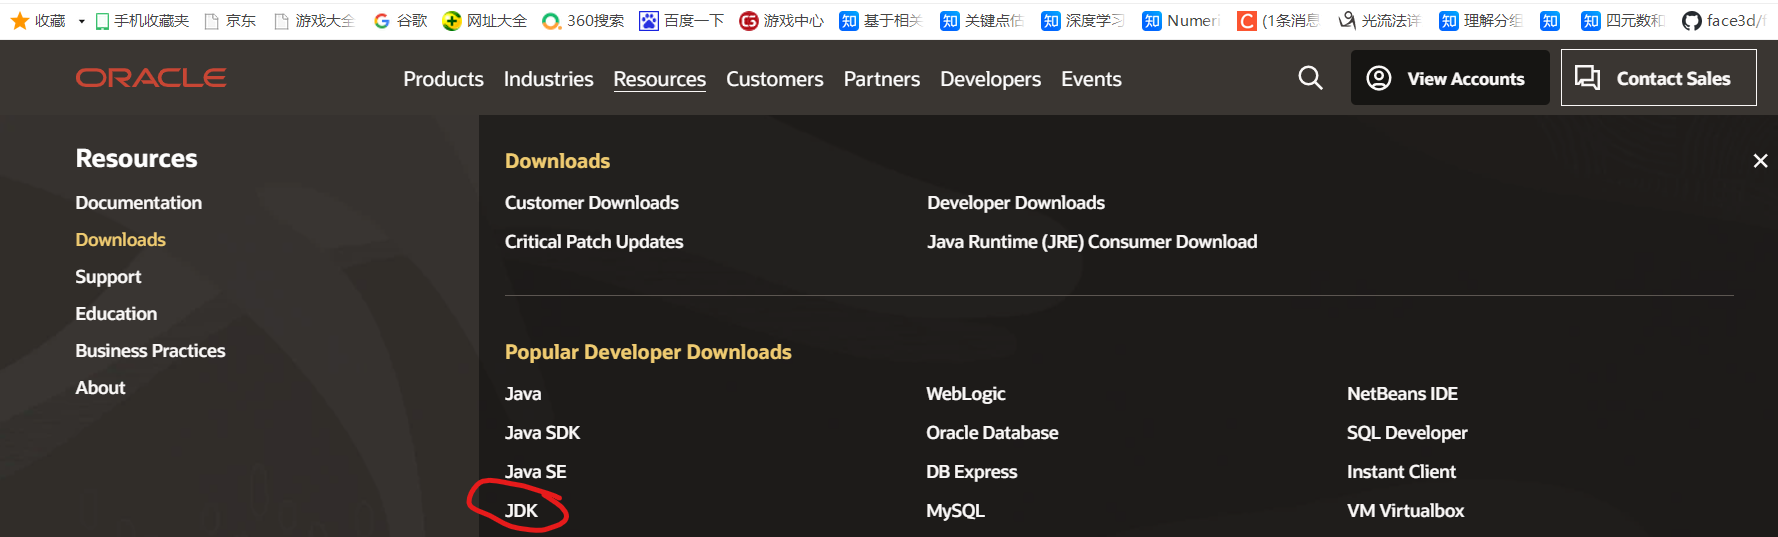Select Education in the Resources sidebar
Screen dimensions: 1778x537
pyautogui.click(x=116, y=314)
